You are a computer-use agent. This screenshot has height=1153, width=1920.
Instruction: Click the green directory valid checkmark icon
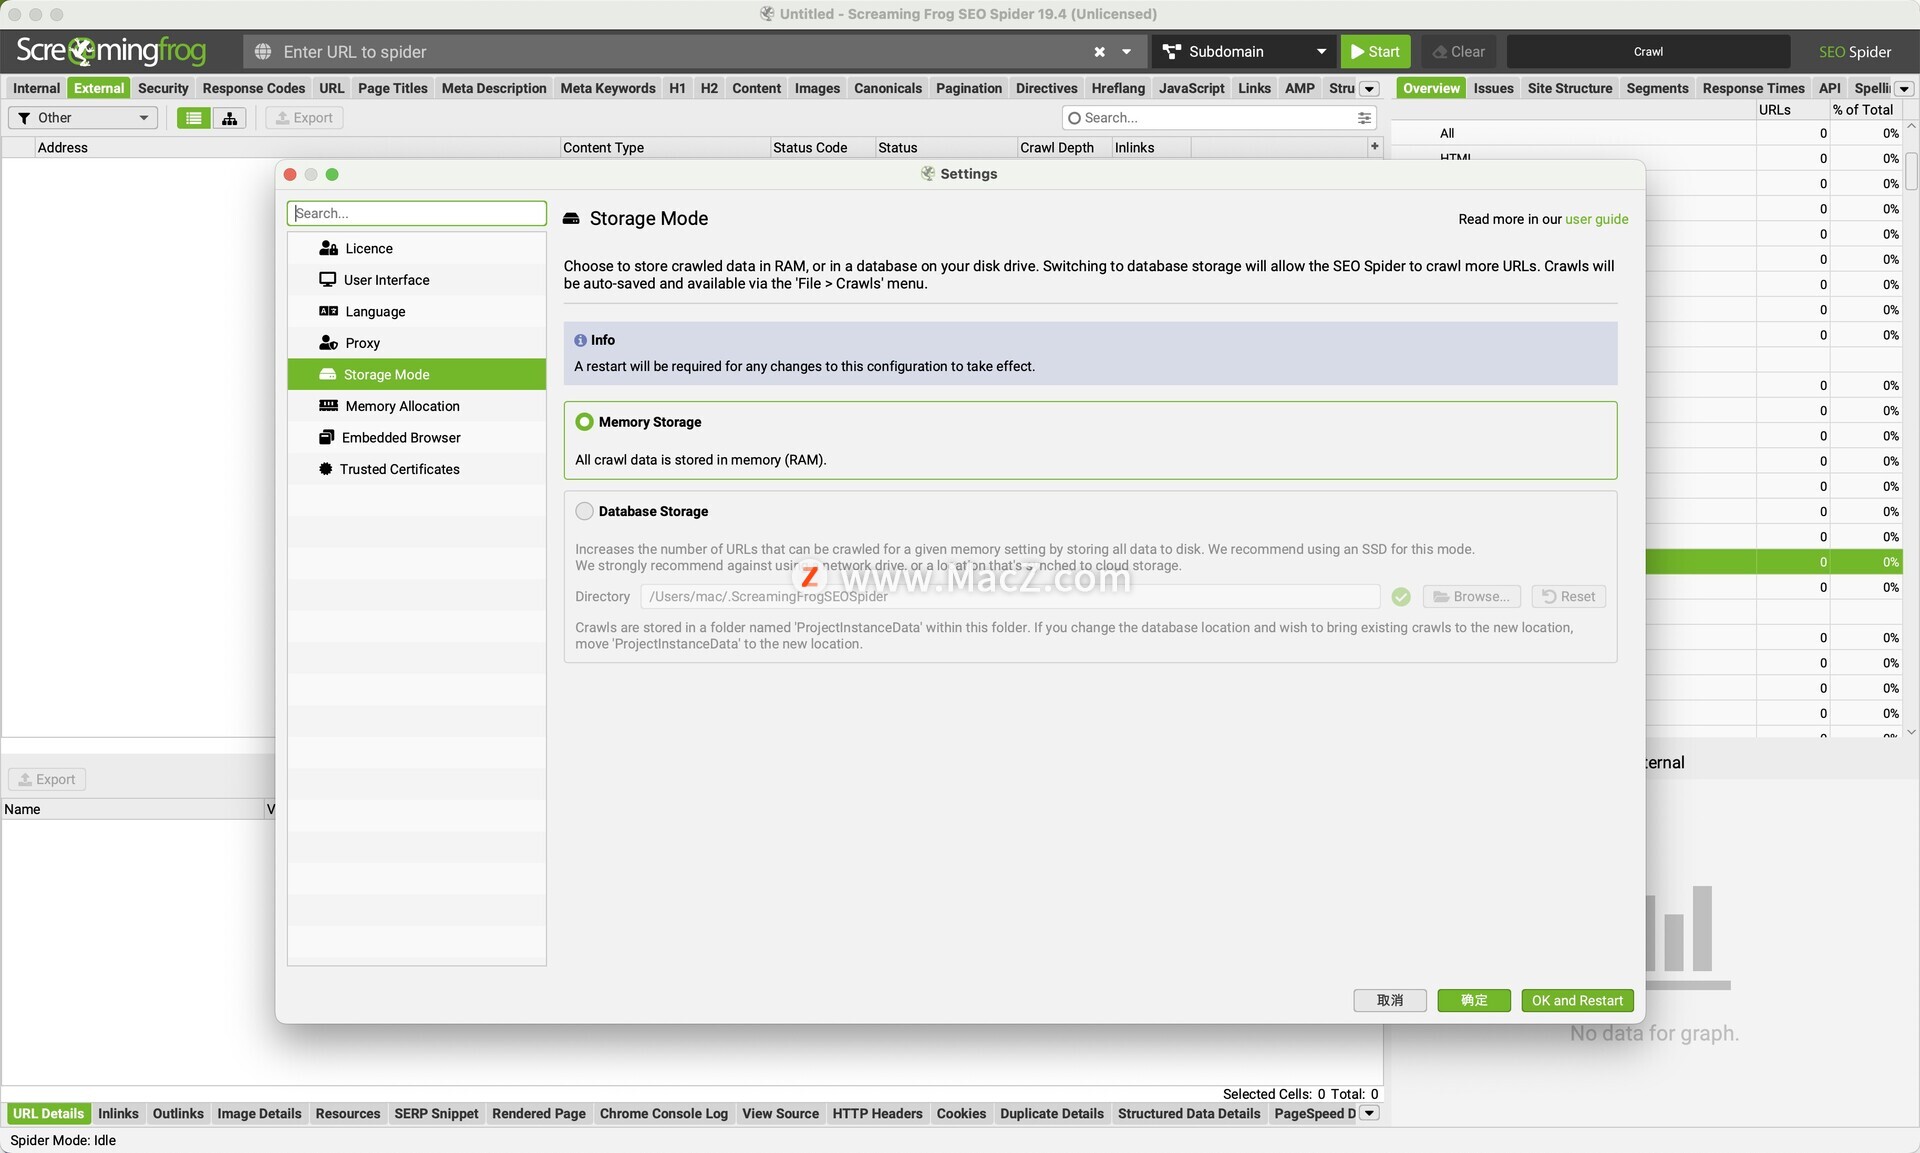pos(1401,597)
